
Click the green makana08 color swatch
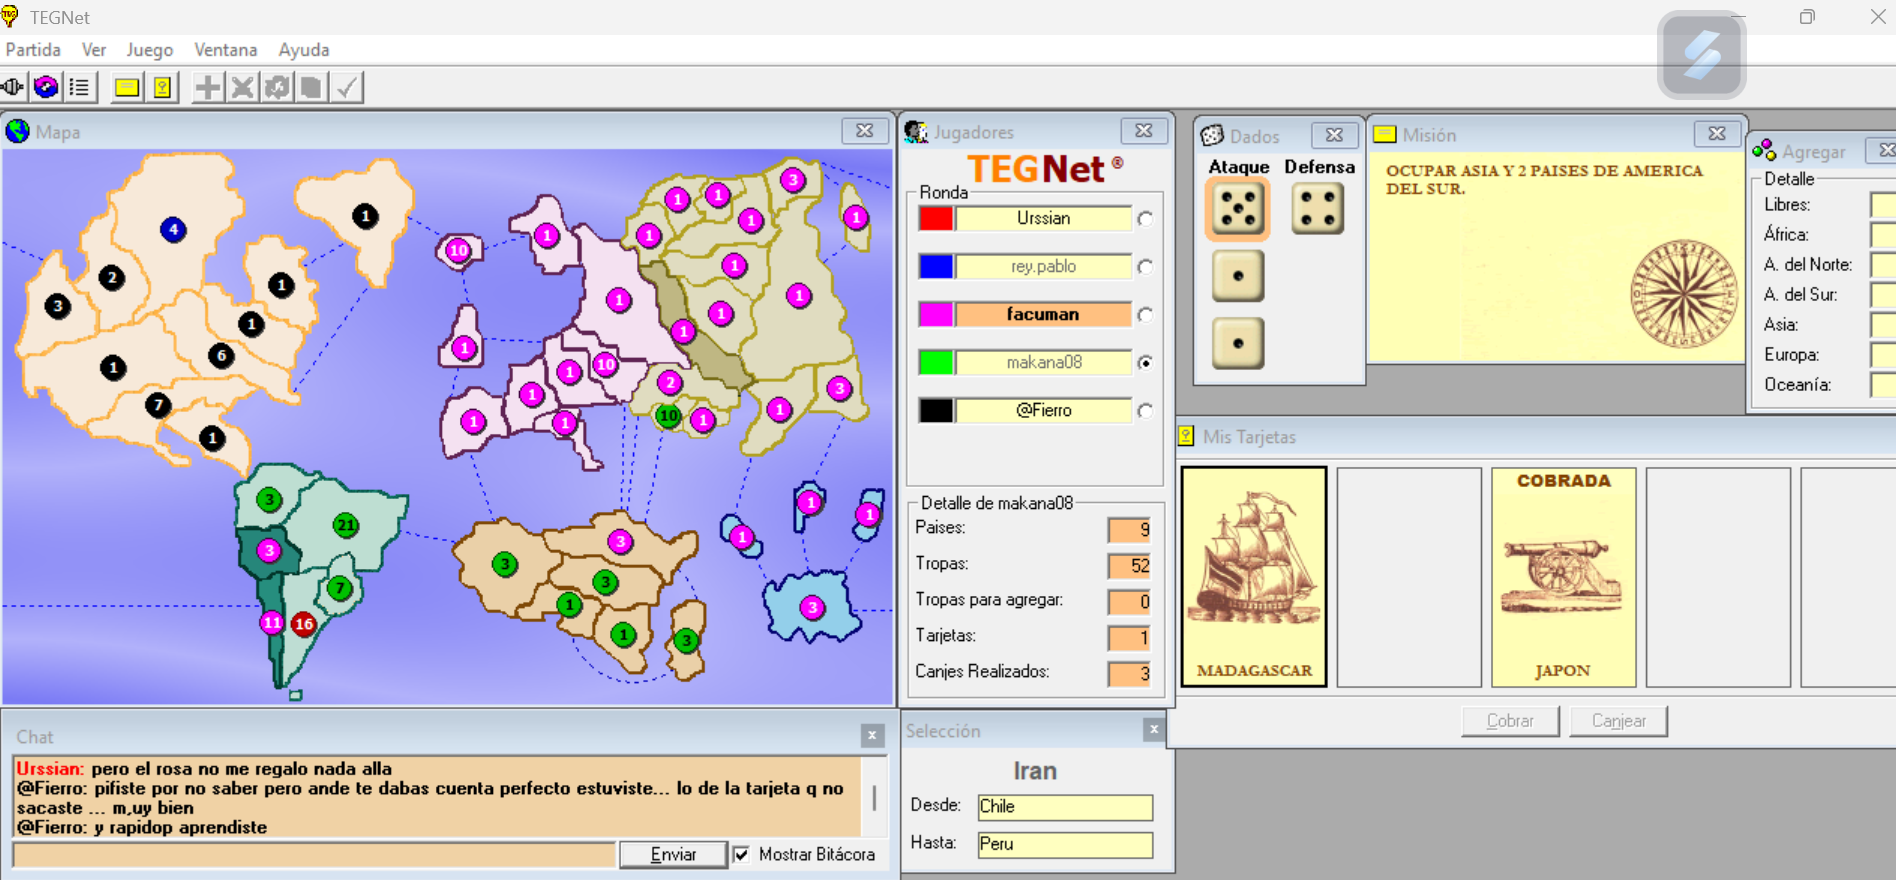point(936,362)
